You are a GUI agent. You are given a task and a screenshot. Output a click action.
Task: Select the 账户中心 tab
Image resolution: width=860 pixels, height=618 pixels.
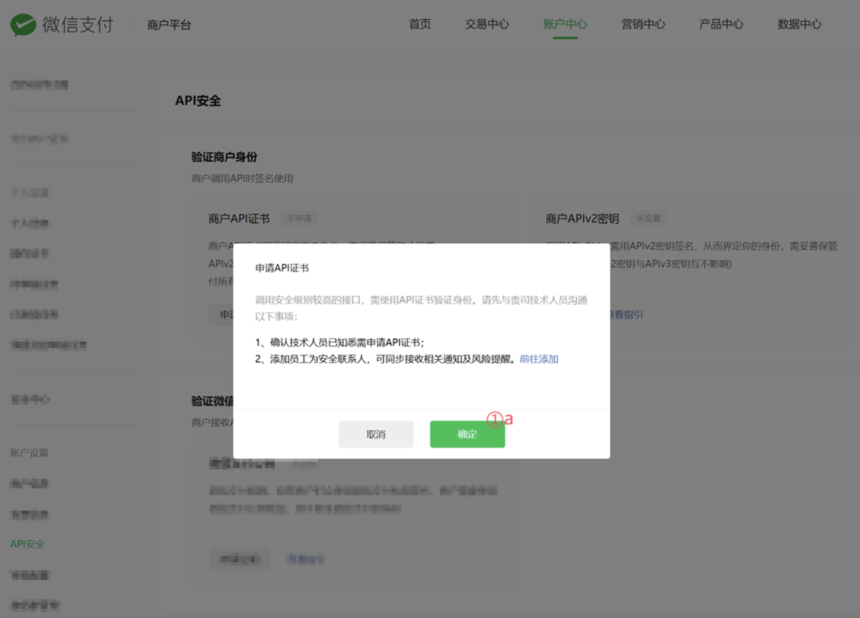pyautogui.click(x=565, y=24)
